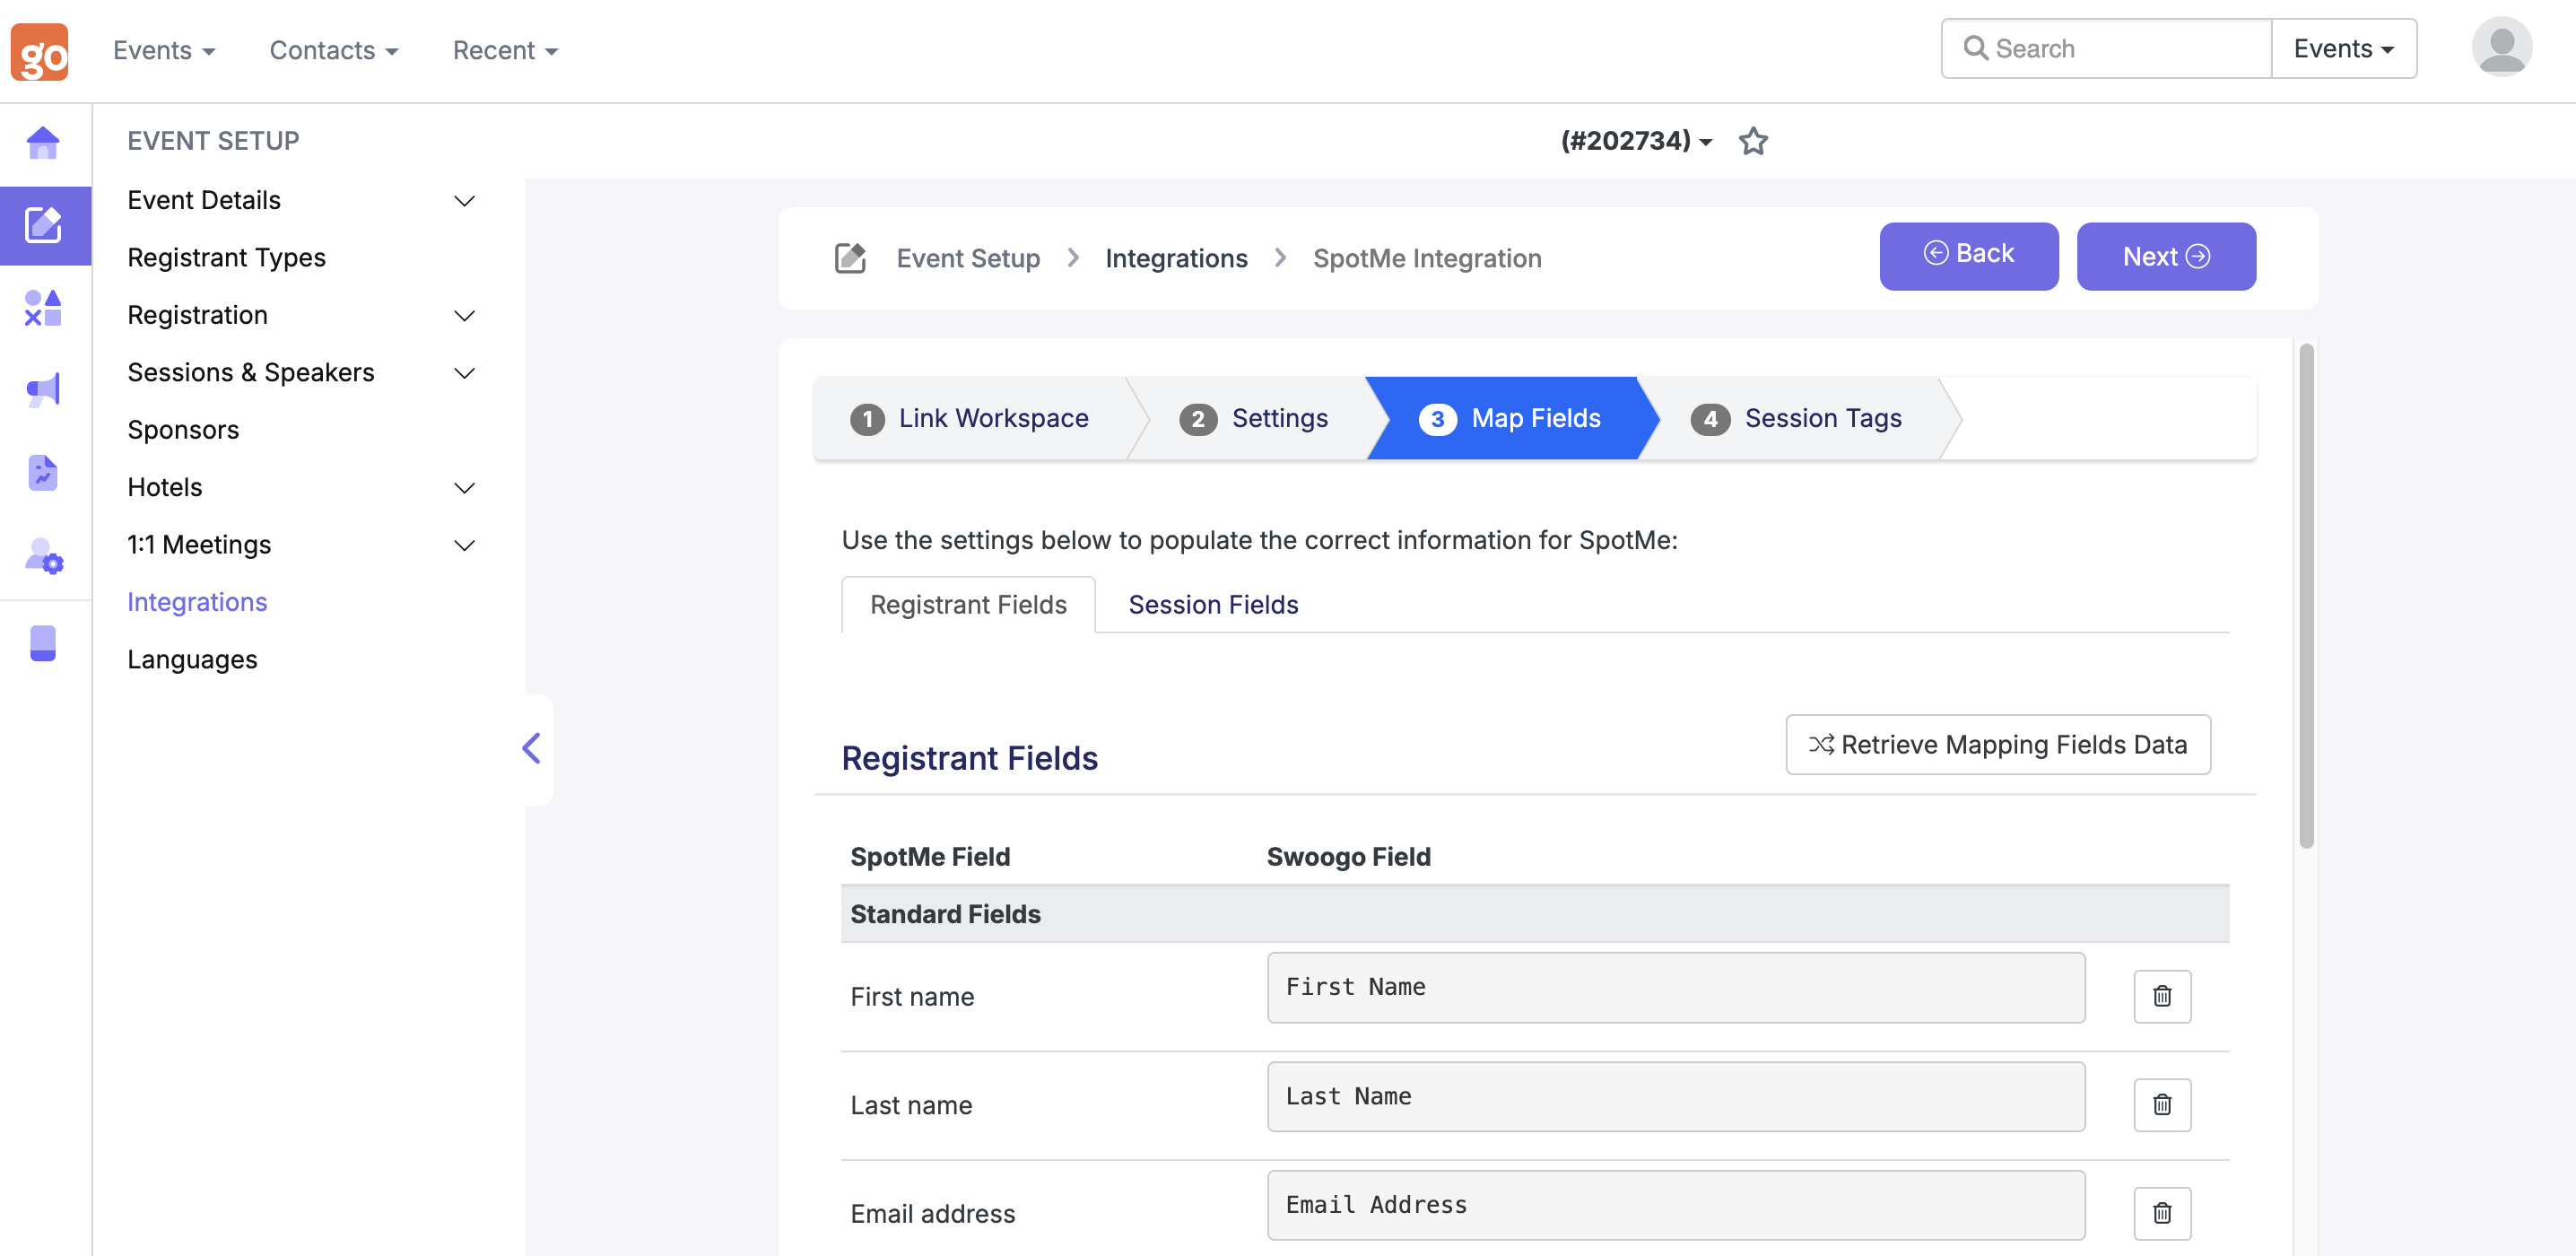Click the home icon in left sidebar
This screenshot has width=2576, height=1256.
43,143
